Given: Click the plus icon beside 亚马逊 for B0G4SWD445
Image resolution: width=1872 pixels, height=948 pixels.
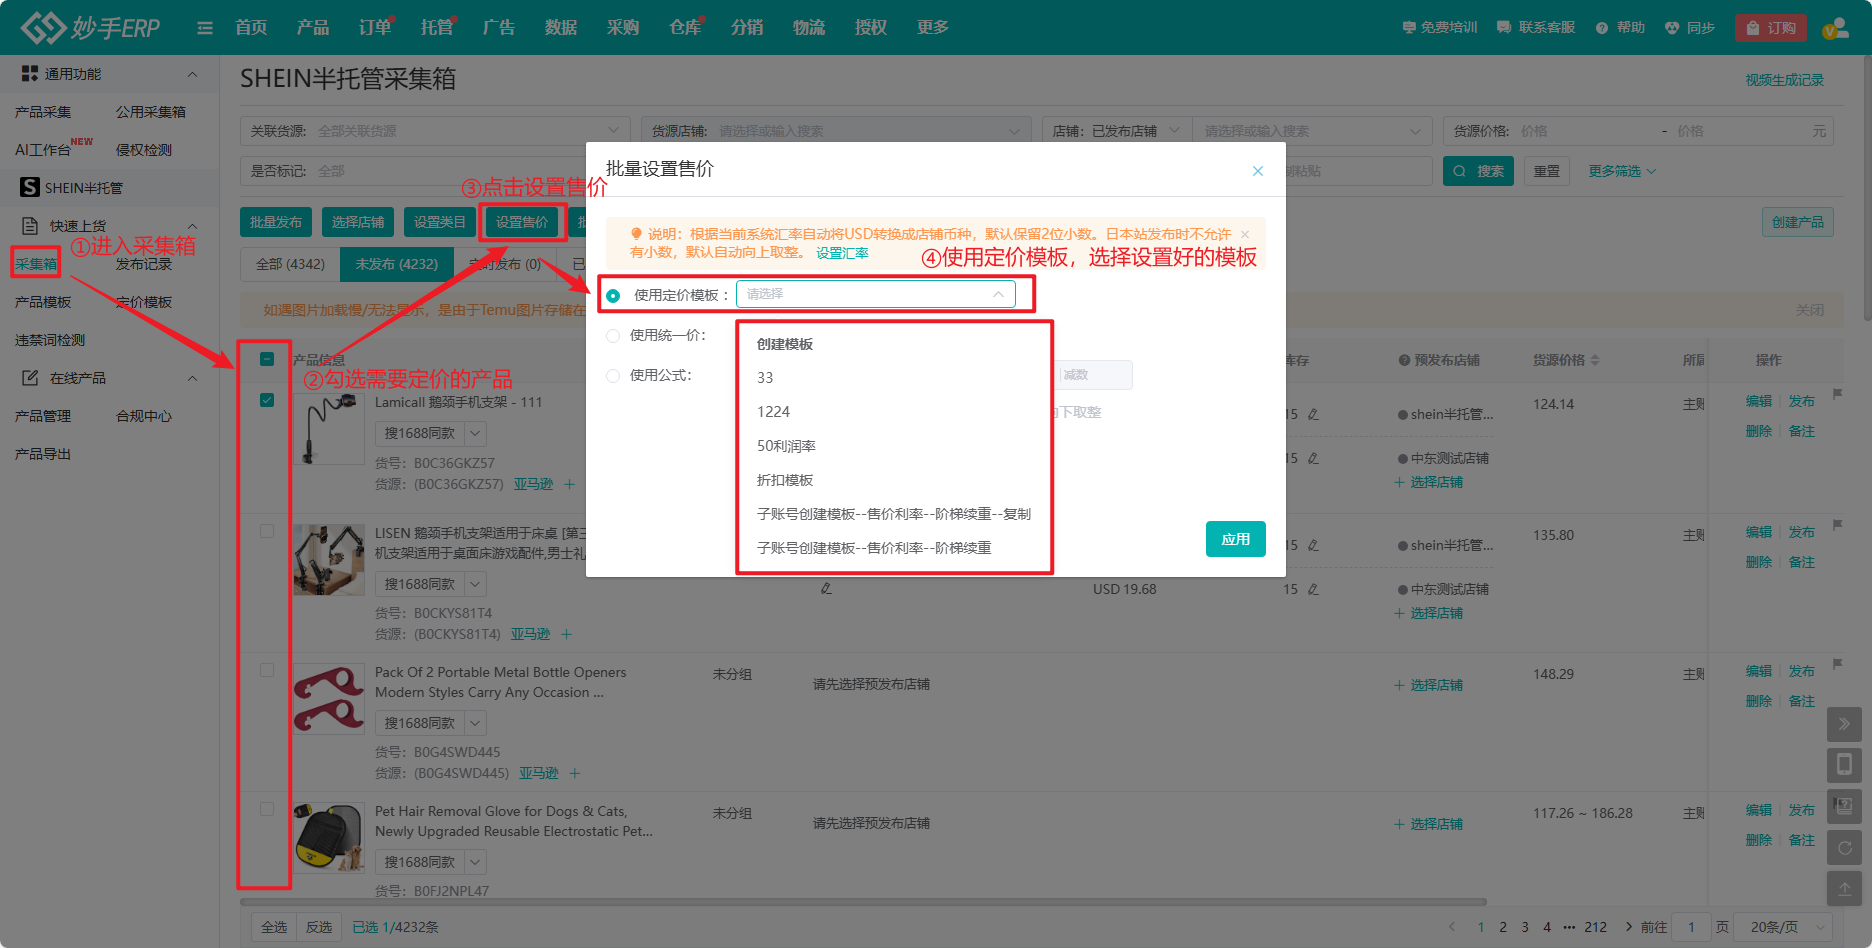Looking at the screenshot, I should click(575, 773).
